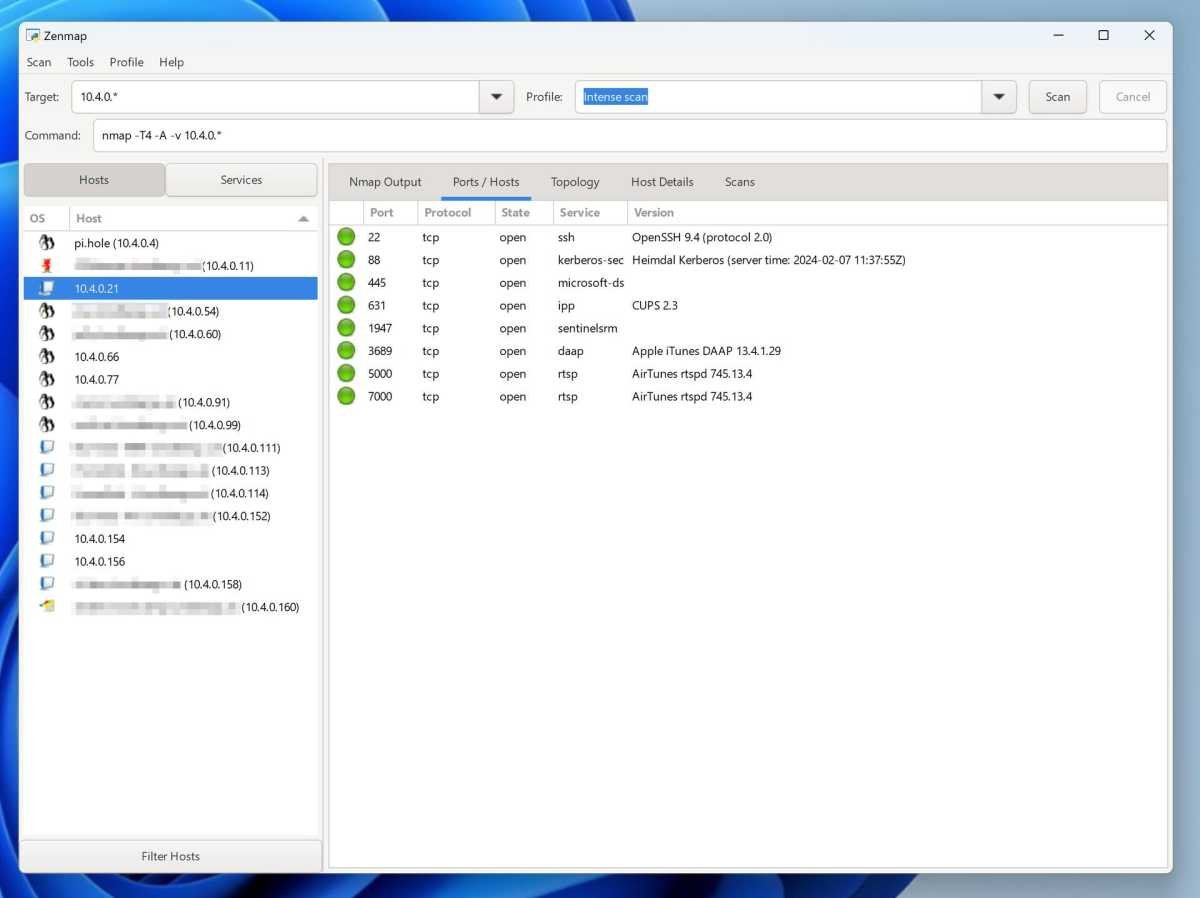Click the OS icon of selected host 10.4.0.21
The height and width of the screenshot is (898, 1200).
click(x=46, y=288)
